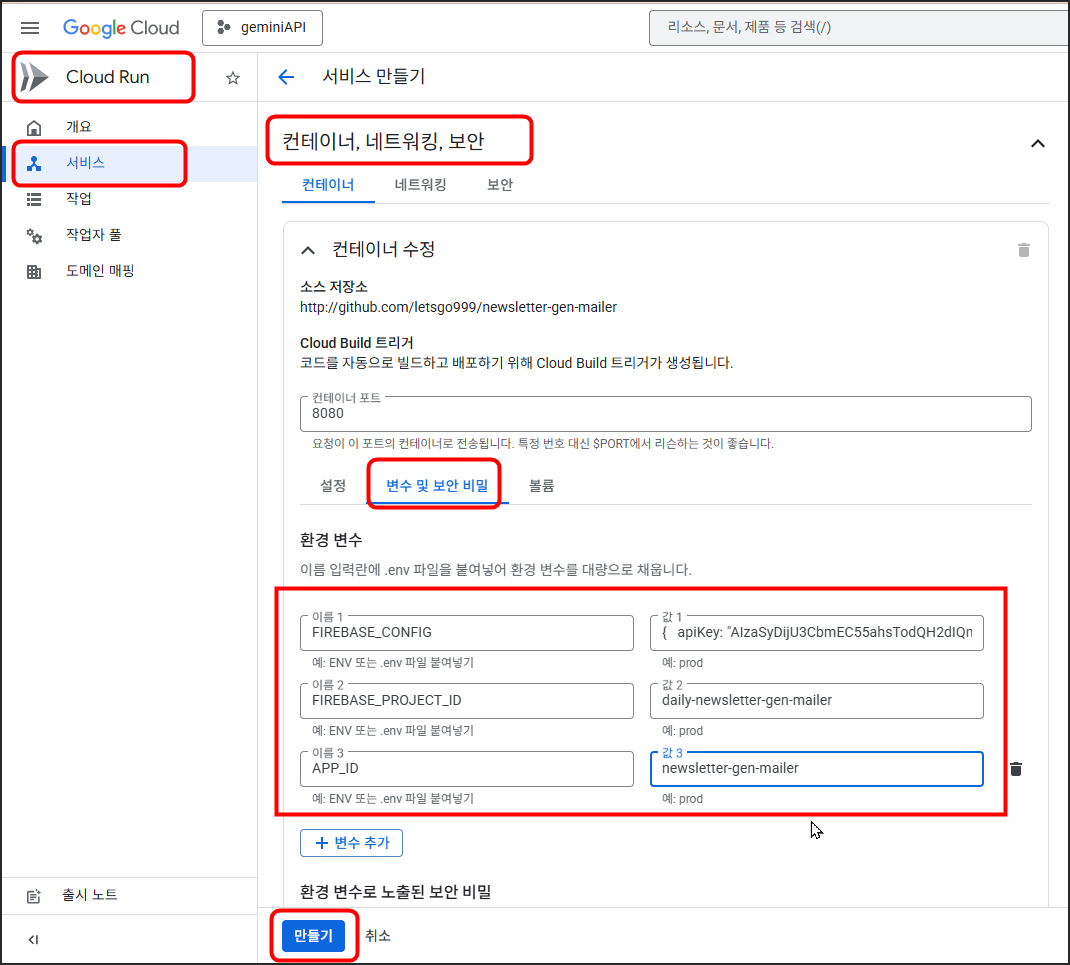The width and height of the screenshot is (1070, 965).
Task: Click the 출시 노트 notes icon
Action: tap(33, 896)
